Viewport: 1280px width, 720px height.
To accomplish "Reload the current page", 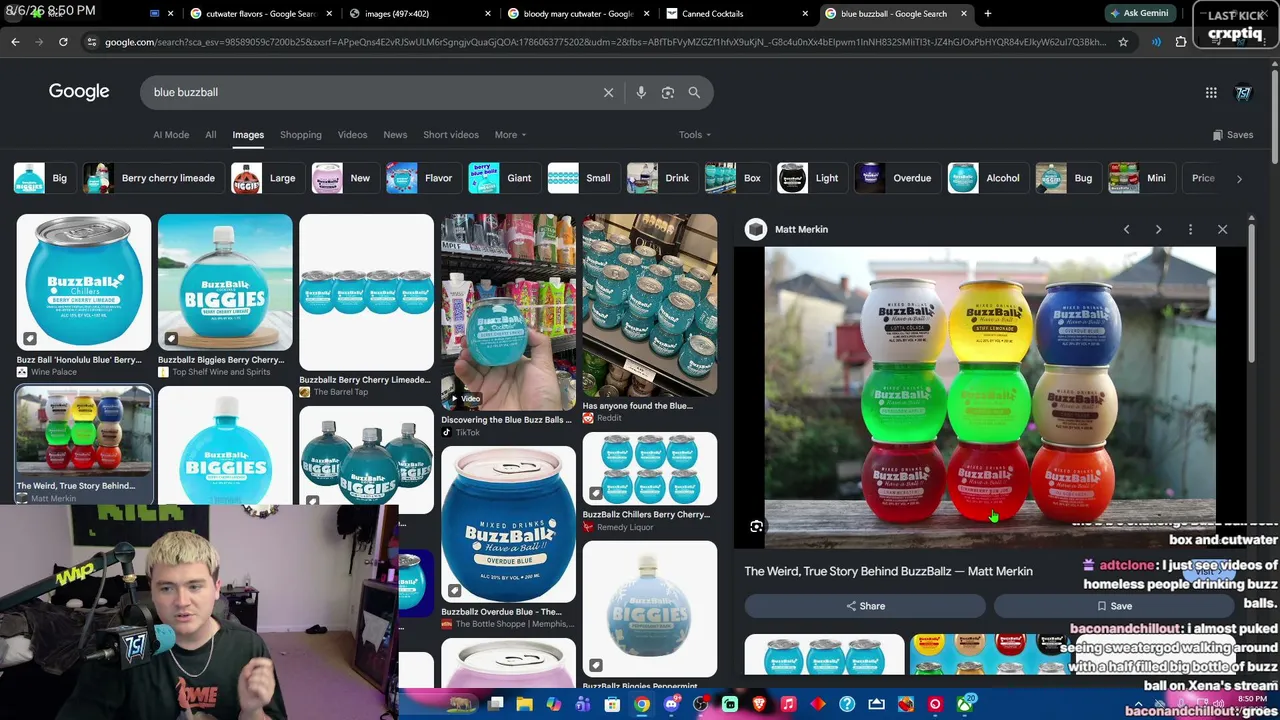I will click(x=63, y=42).
